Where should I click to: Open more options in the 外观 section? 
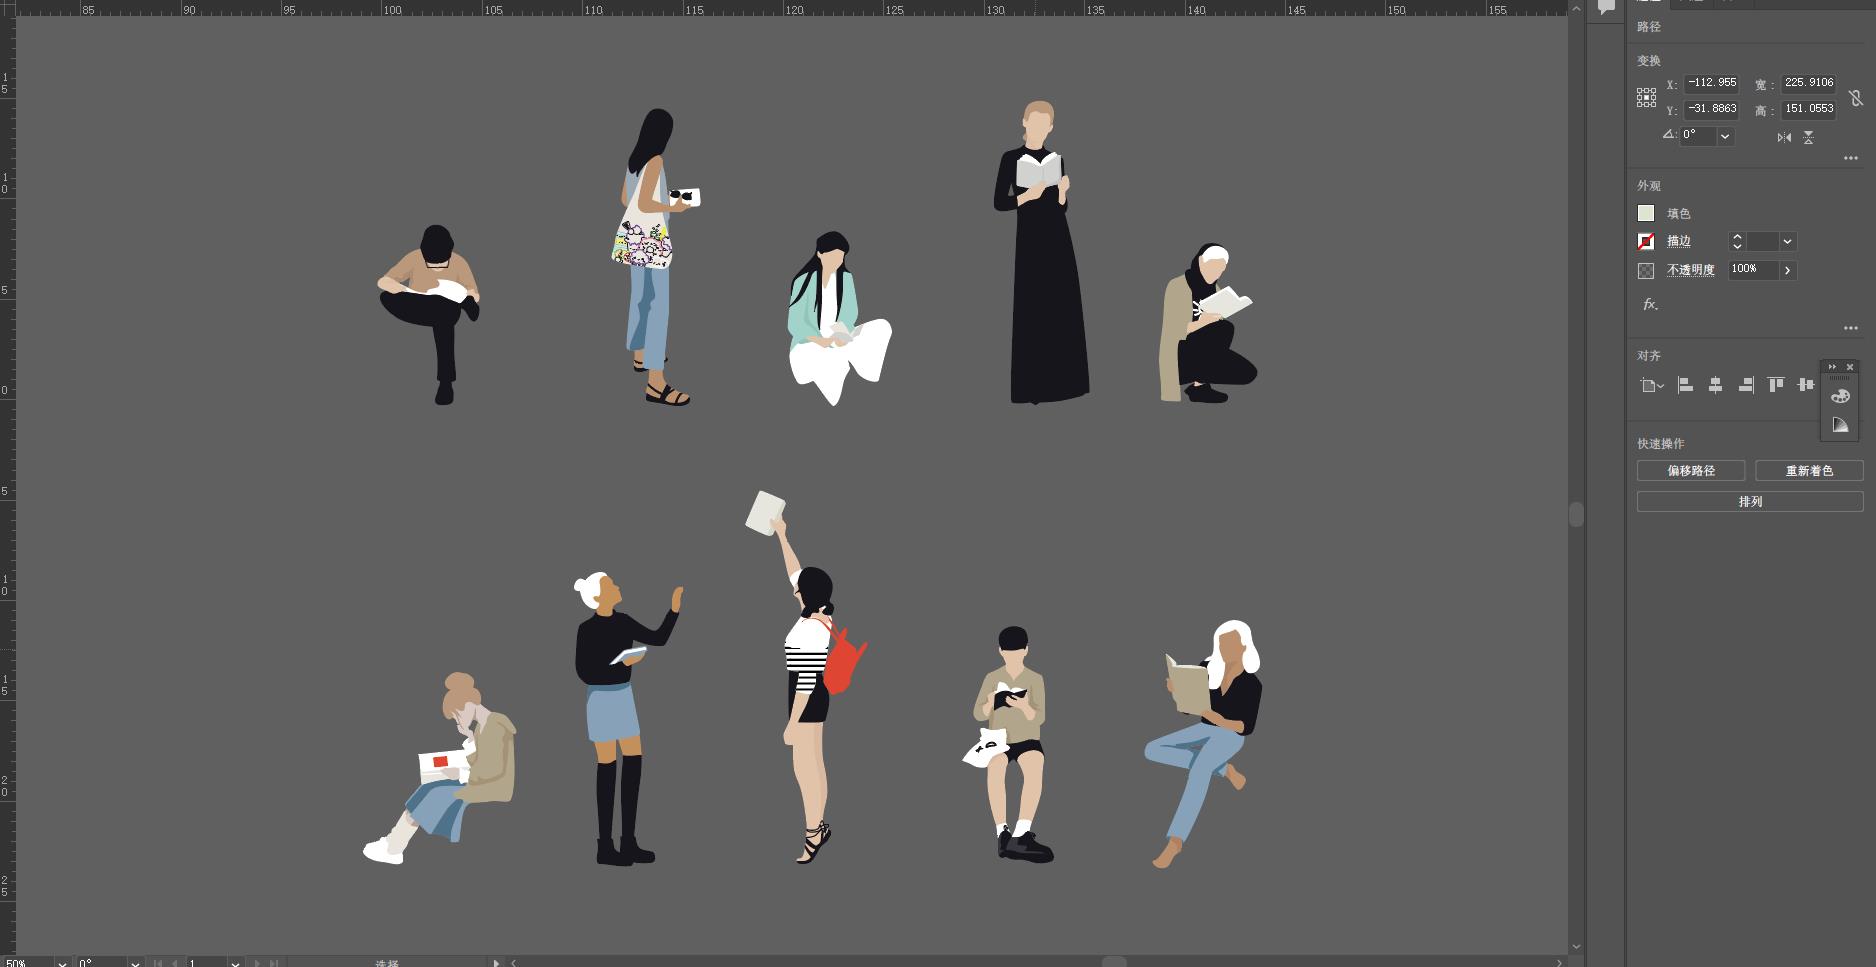point(1851,328)
